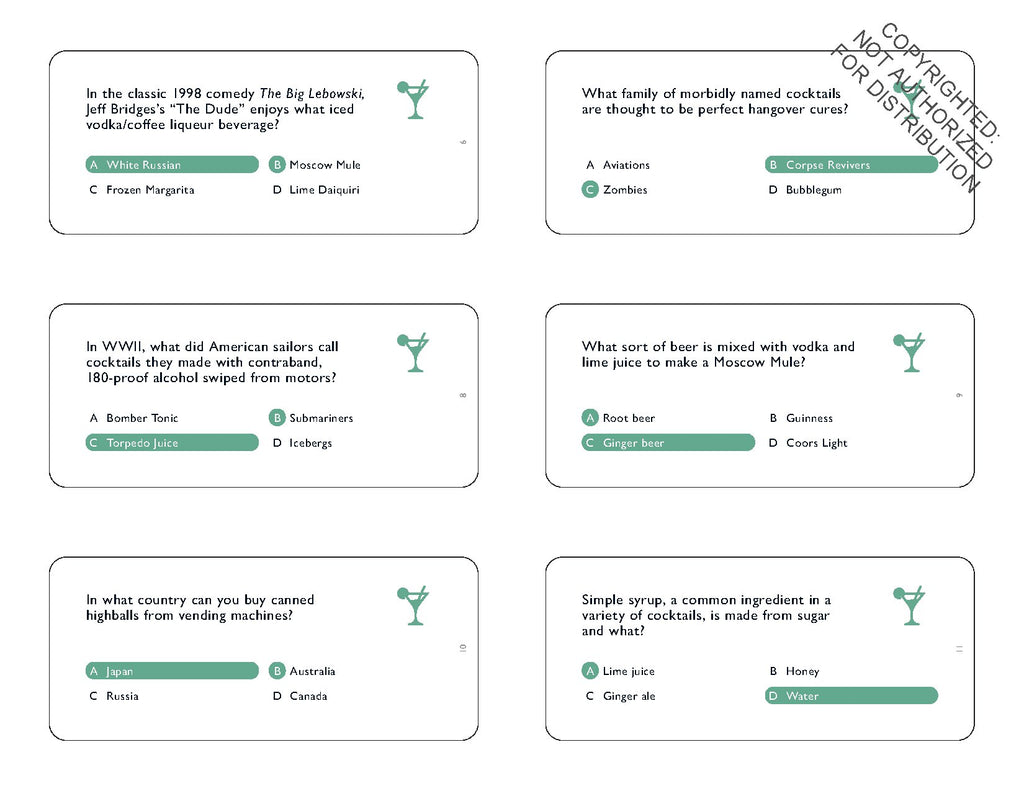
Task: Click the hangover cures question text
Action: point(714,101)
